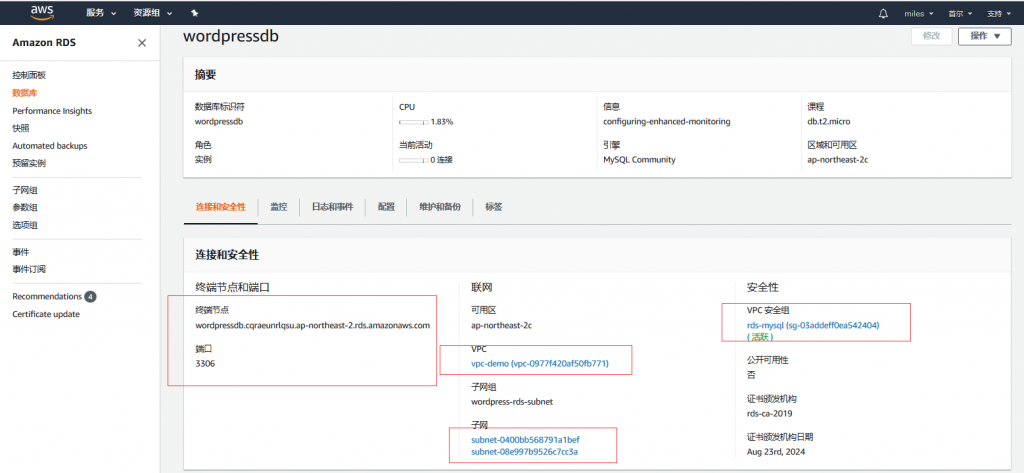Click the AWS logo home icon
Viewport: 1024px width, 473px height.
42,12
